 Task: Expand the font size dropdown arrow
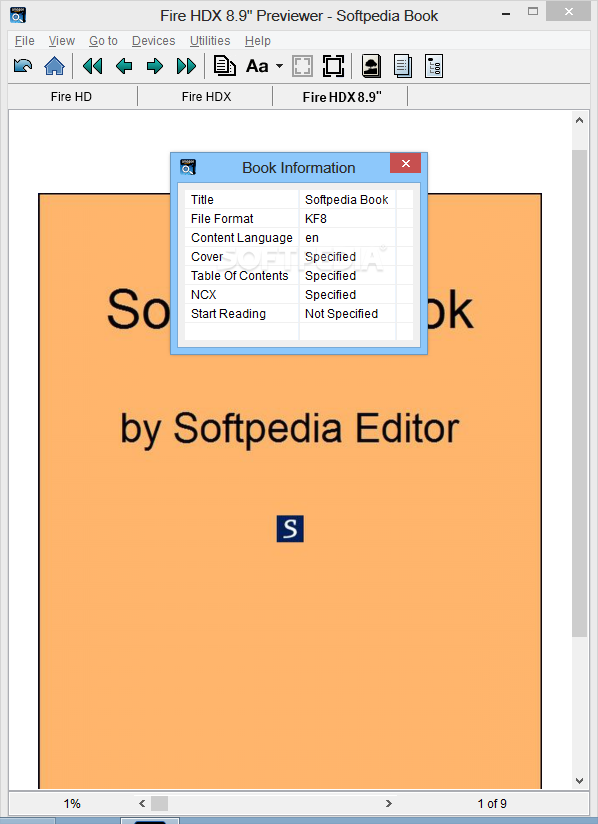pyautogui.click(x=280, y=66)
